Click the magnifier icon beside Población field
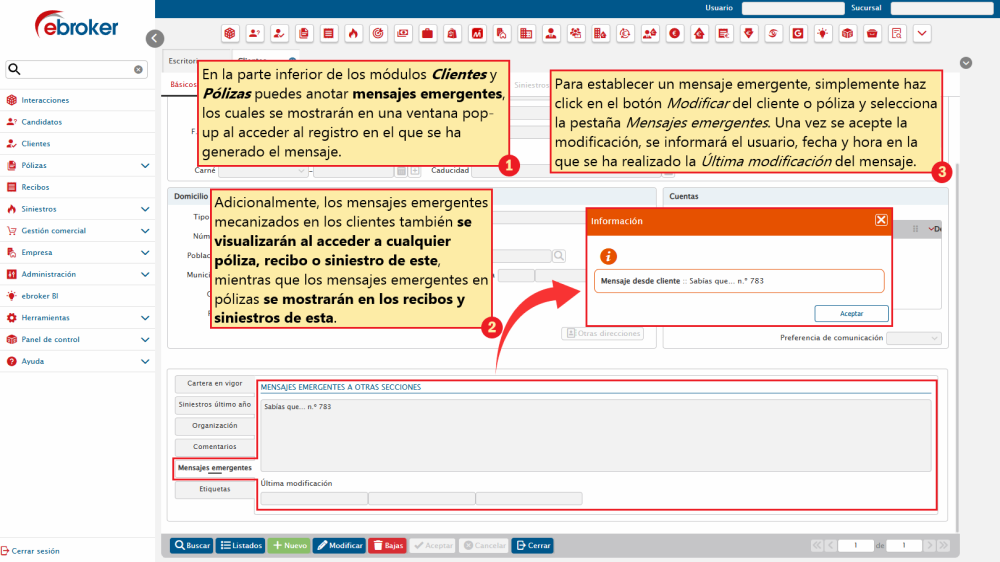 [559, 256]
